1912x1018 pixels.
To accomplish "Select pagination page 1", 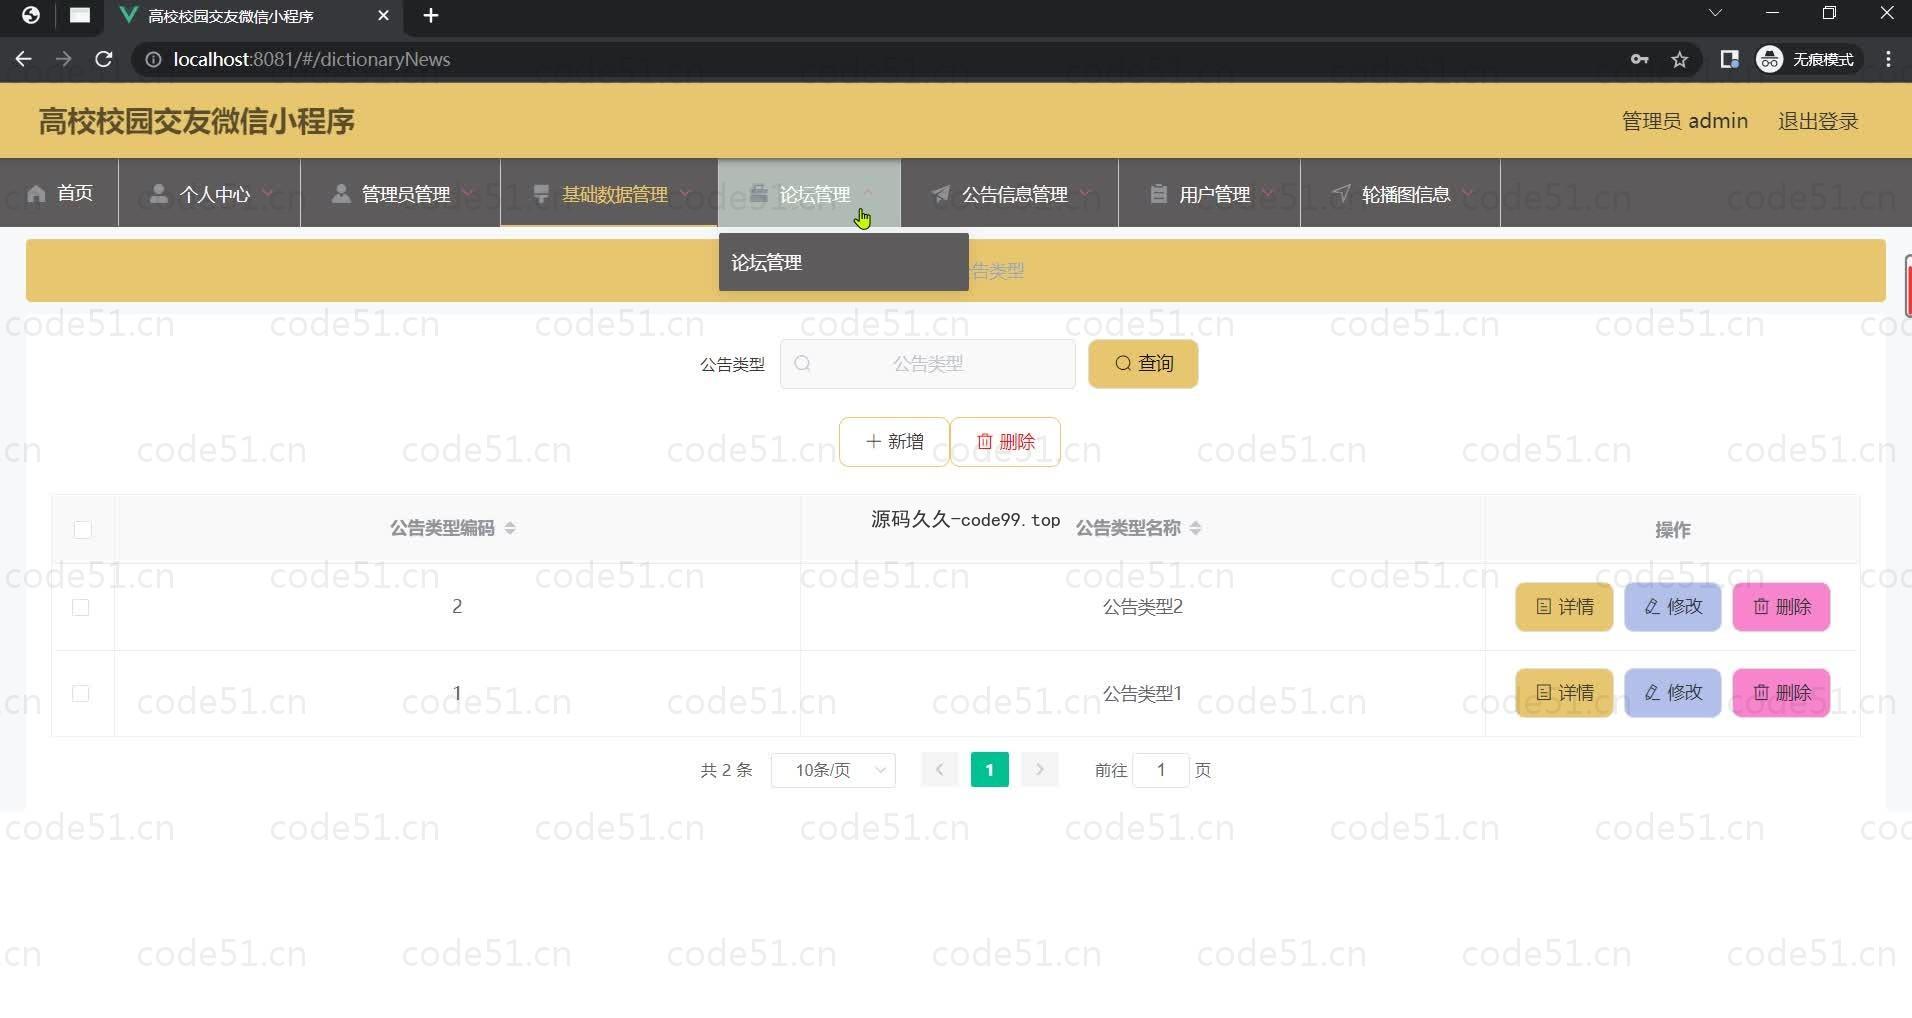I will (989, 770).
